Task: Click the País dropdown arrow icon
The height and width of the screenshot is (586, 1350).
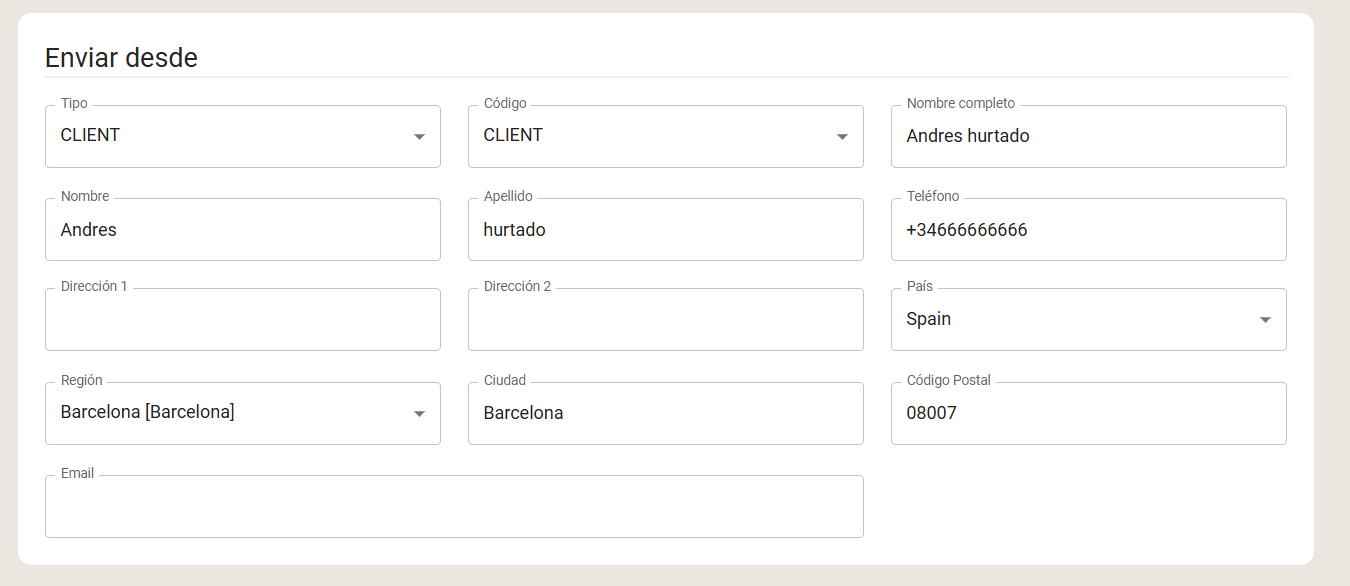Action: (x=1265, y=320)
